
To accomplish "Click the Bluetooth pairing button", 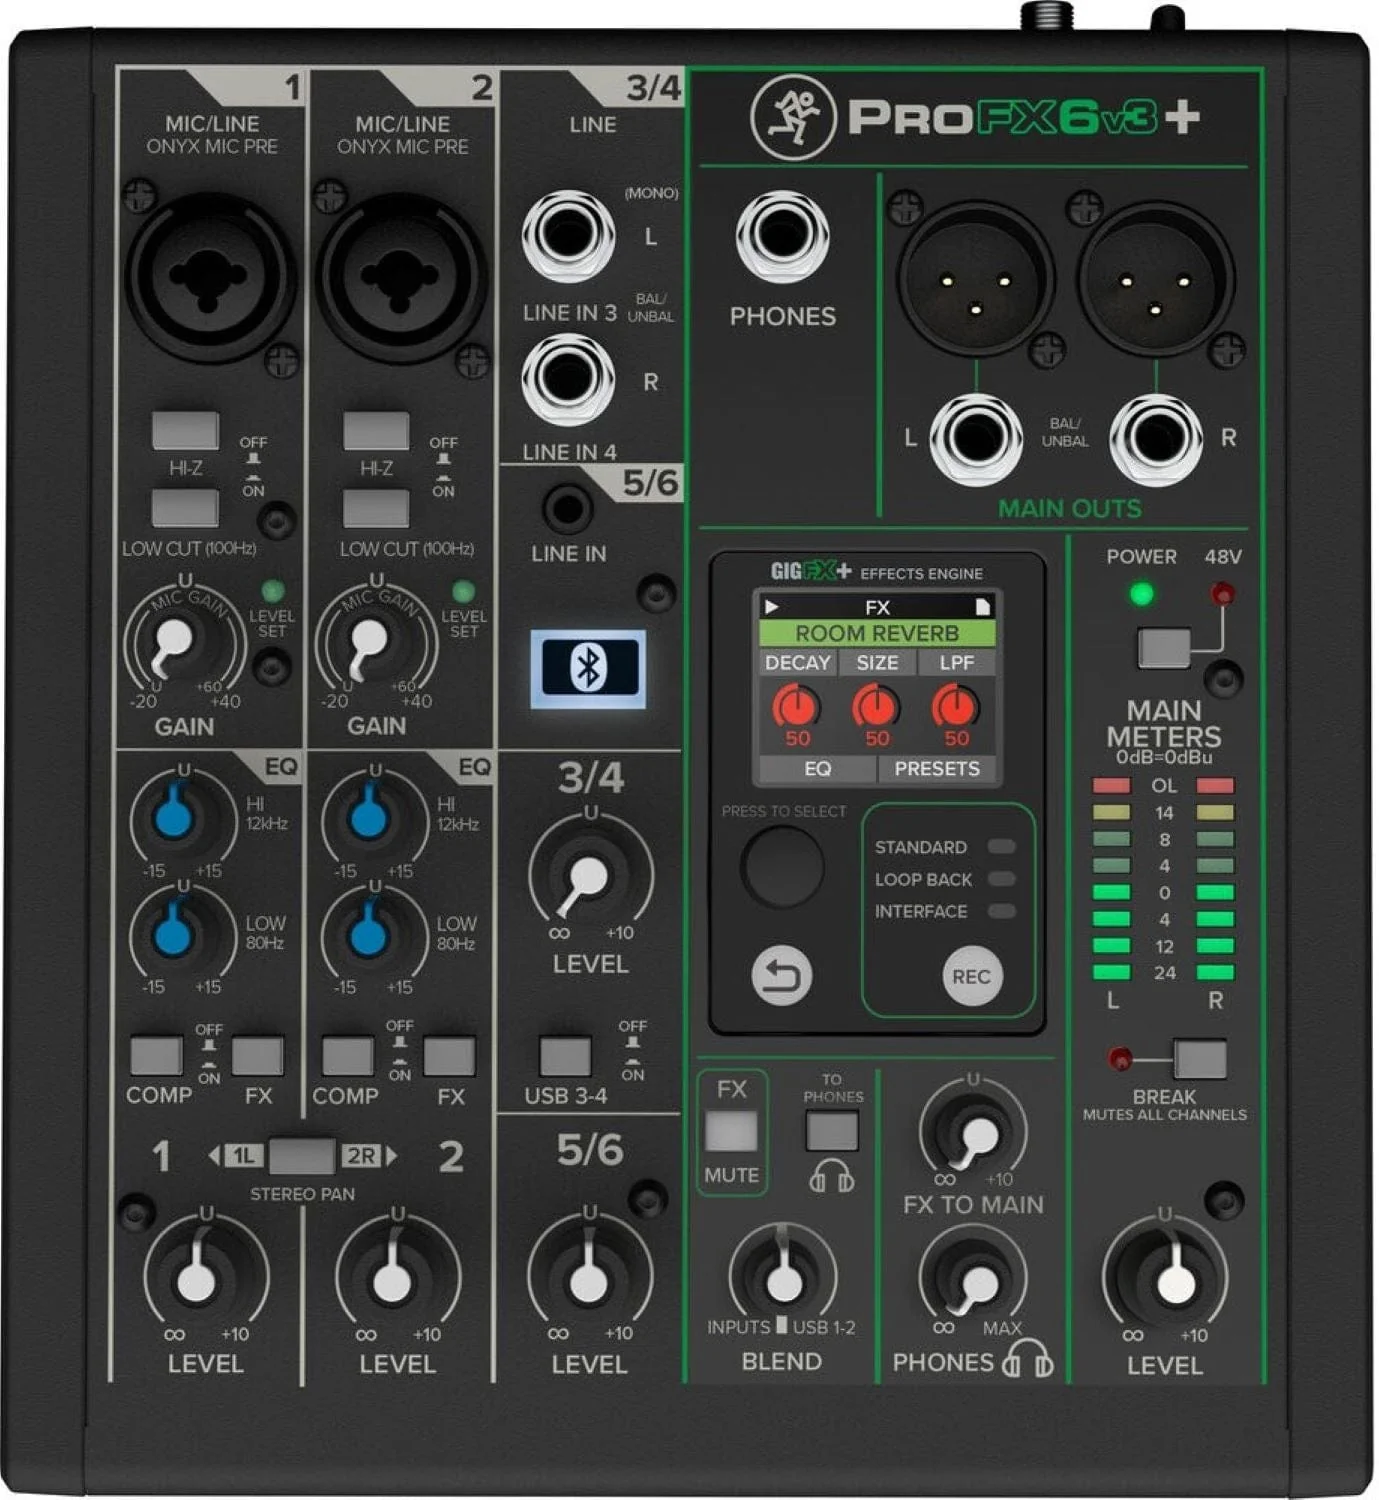I will [x=588, y=668].
